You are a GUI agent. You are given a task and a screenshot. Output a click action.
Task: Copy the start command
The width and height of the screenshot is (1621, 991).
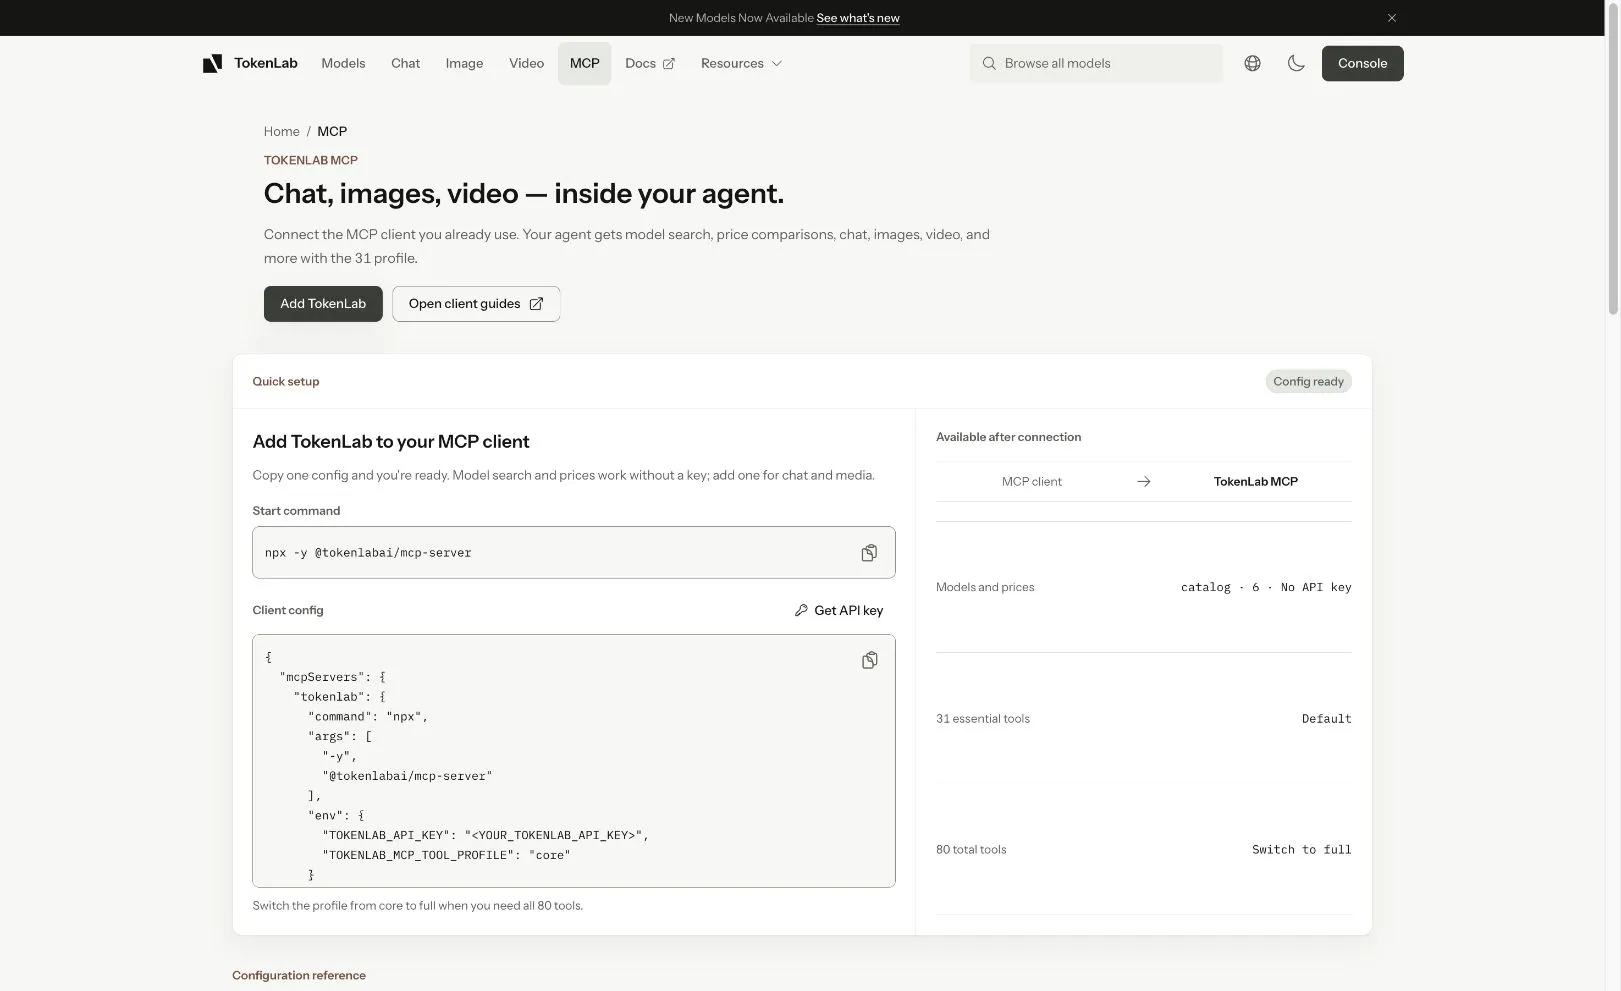pos(869,553)
